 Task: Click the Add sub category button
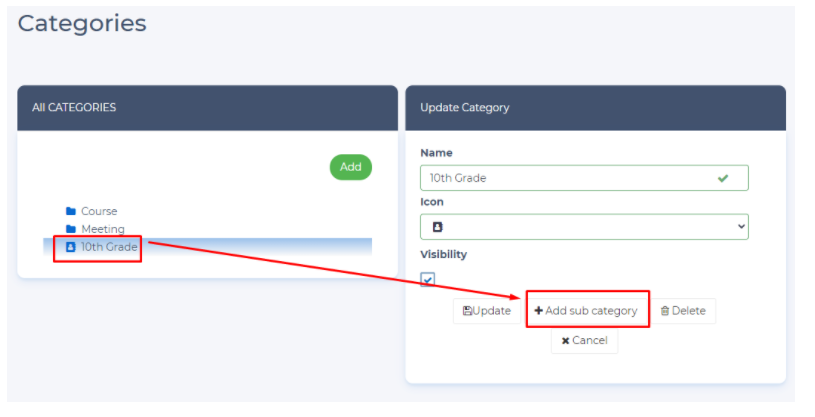click(x=588, y=311)
